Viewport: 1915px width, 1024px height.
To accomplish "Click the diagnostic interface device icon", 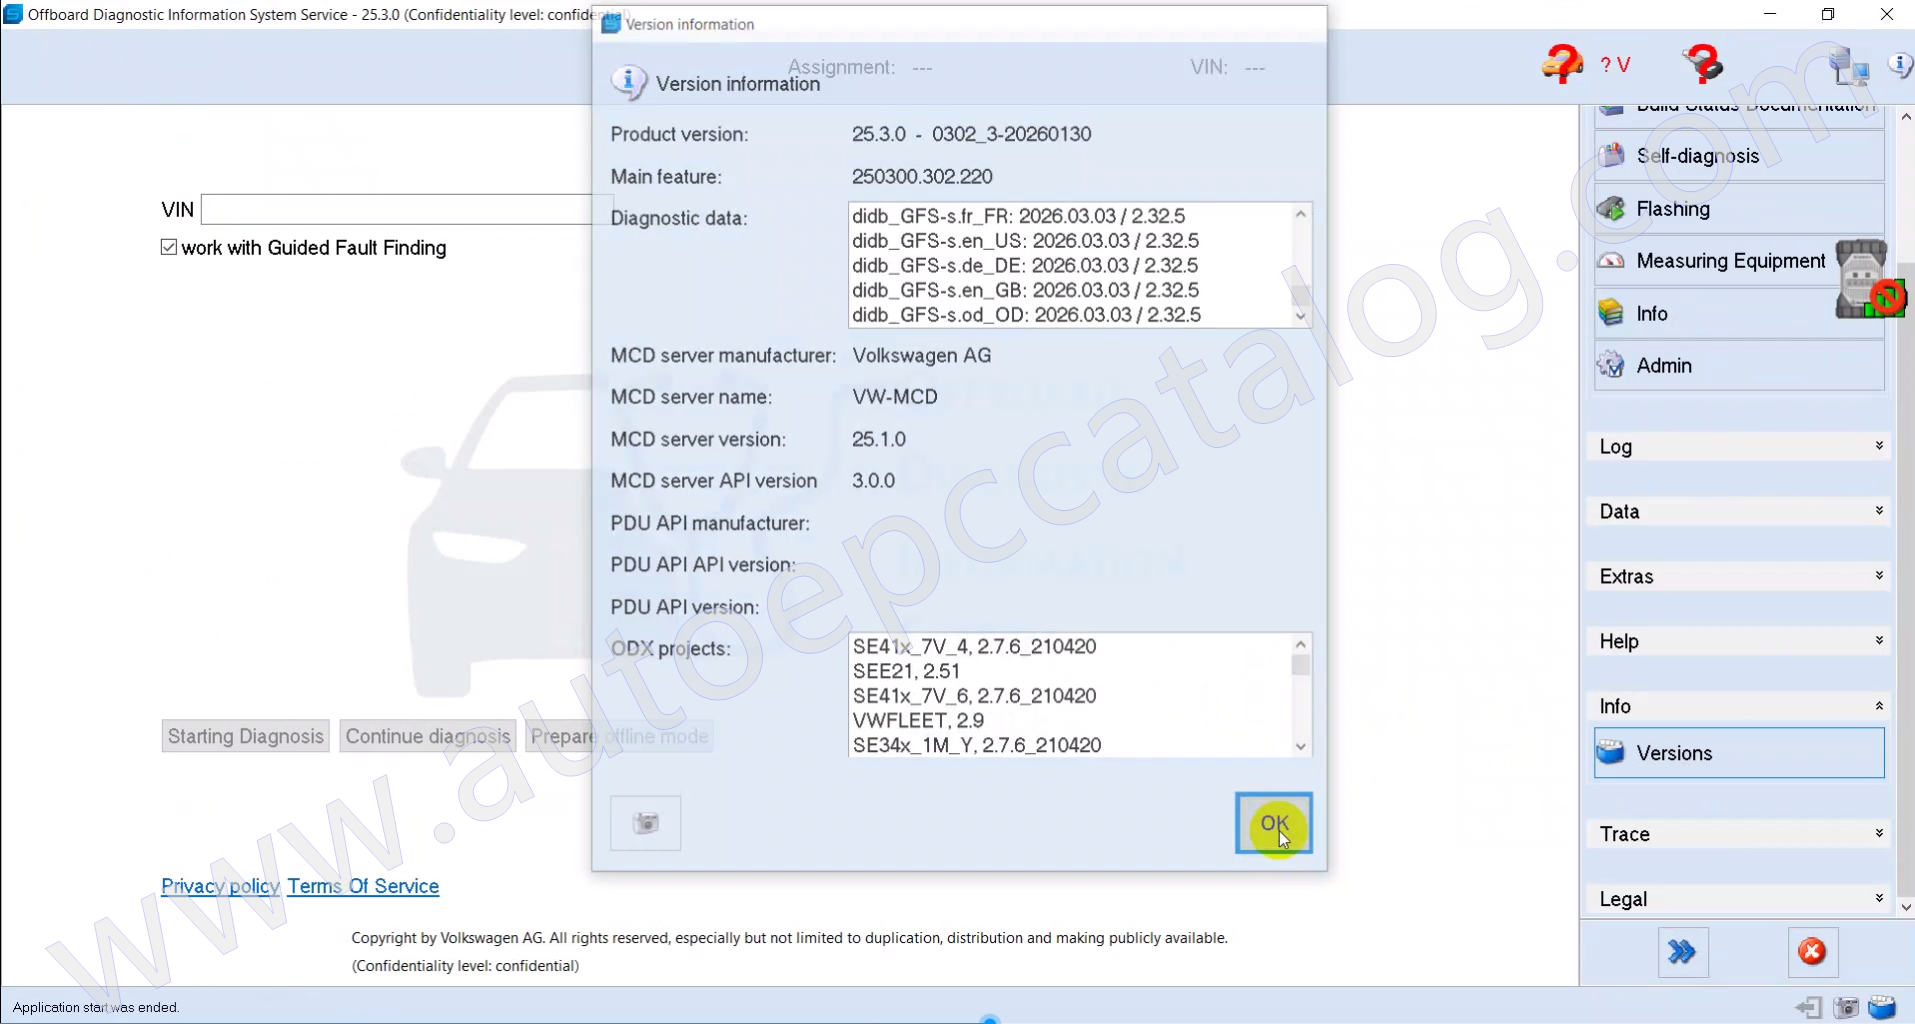I will (1862, 279).
